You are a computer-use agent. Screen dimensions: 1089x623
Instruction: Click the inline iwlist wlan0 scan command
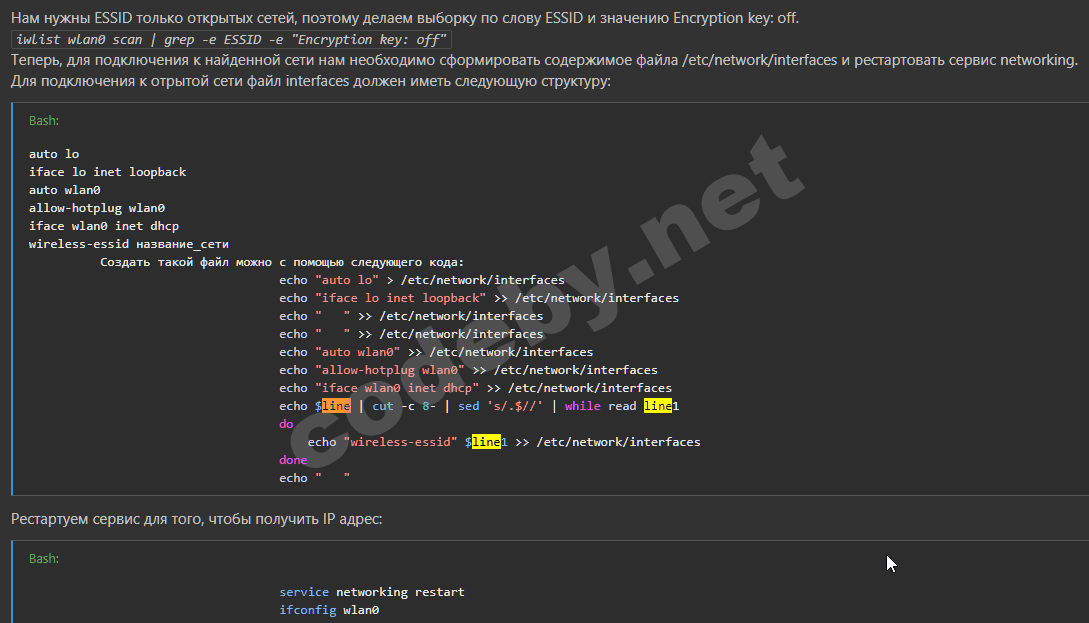(x=231, y=40)
